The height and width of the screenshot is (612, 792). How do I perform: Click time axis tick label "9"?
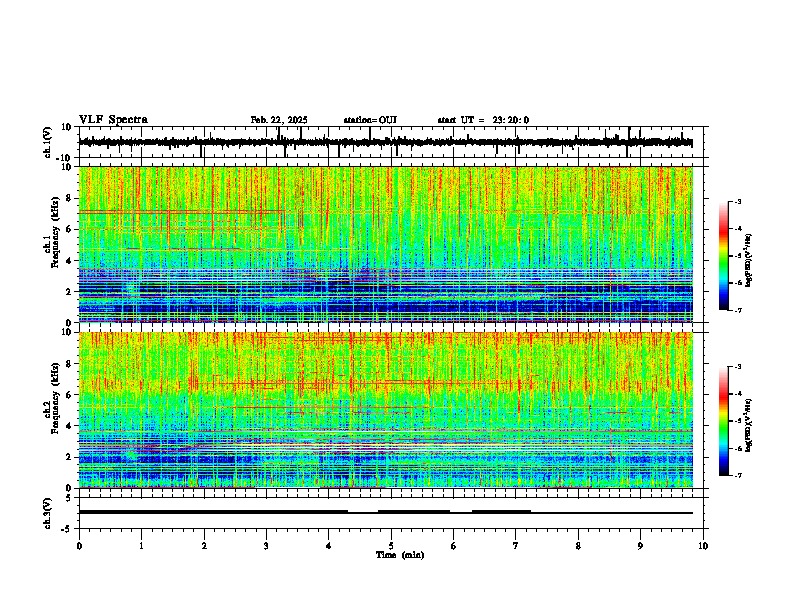(x=640, y=546)
